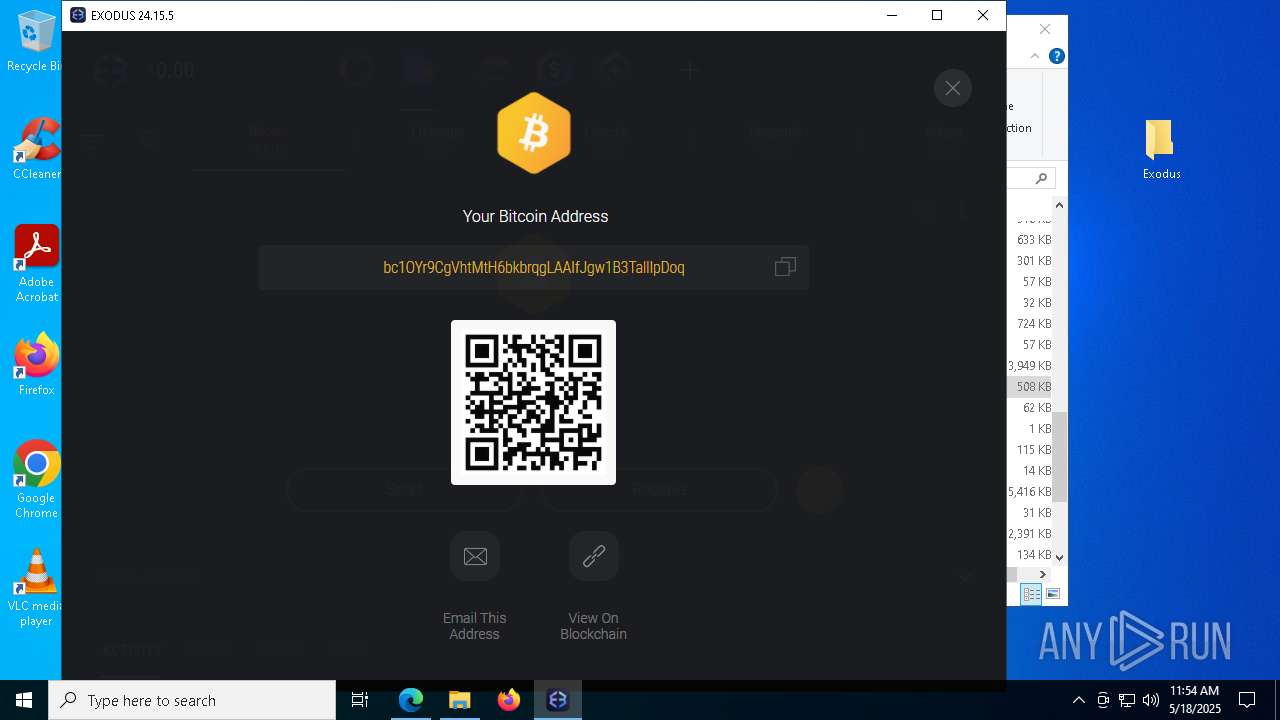The height and width of the screenshot is (720, 1280).
Task: Select the Firefox desktop shortcut
Action: 36,365
